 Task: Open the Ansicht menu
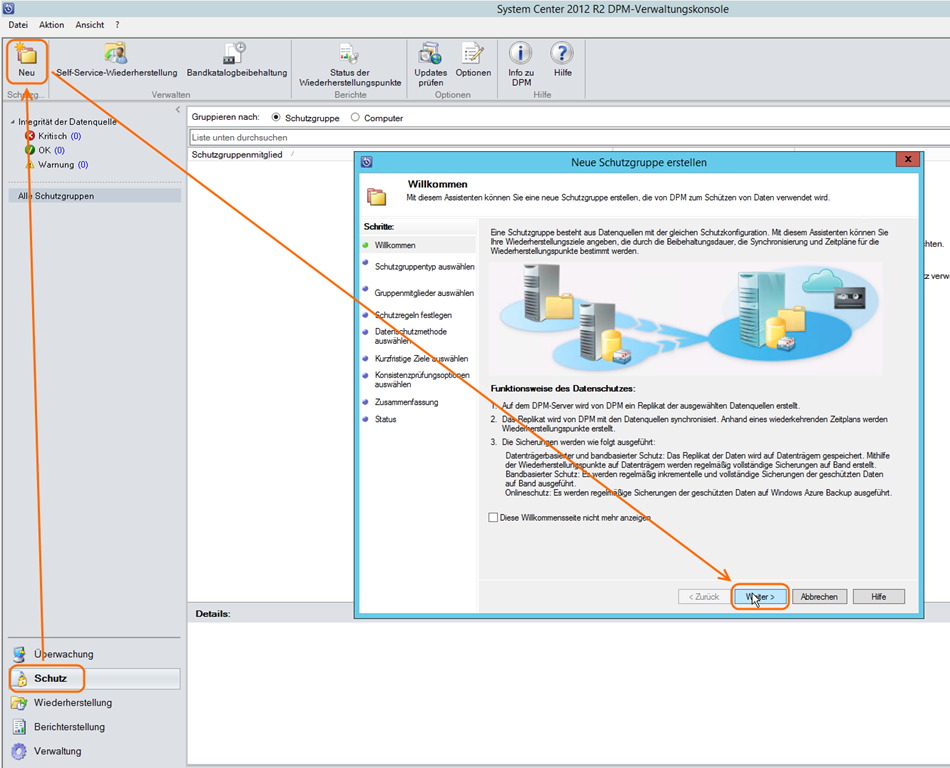[x=90, y=24]
